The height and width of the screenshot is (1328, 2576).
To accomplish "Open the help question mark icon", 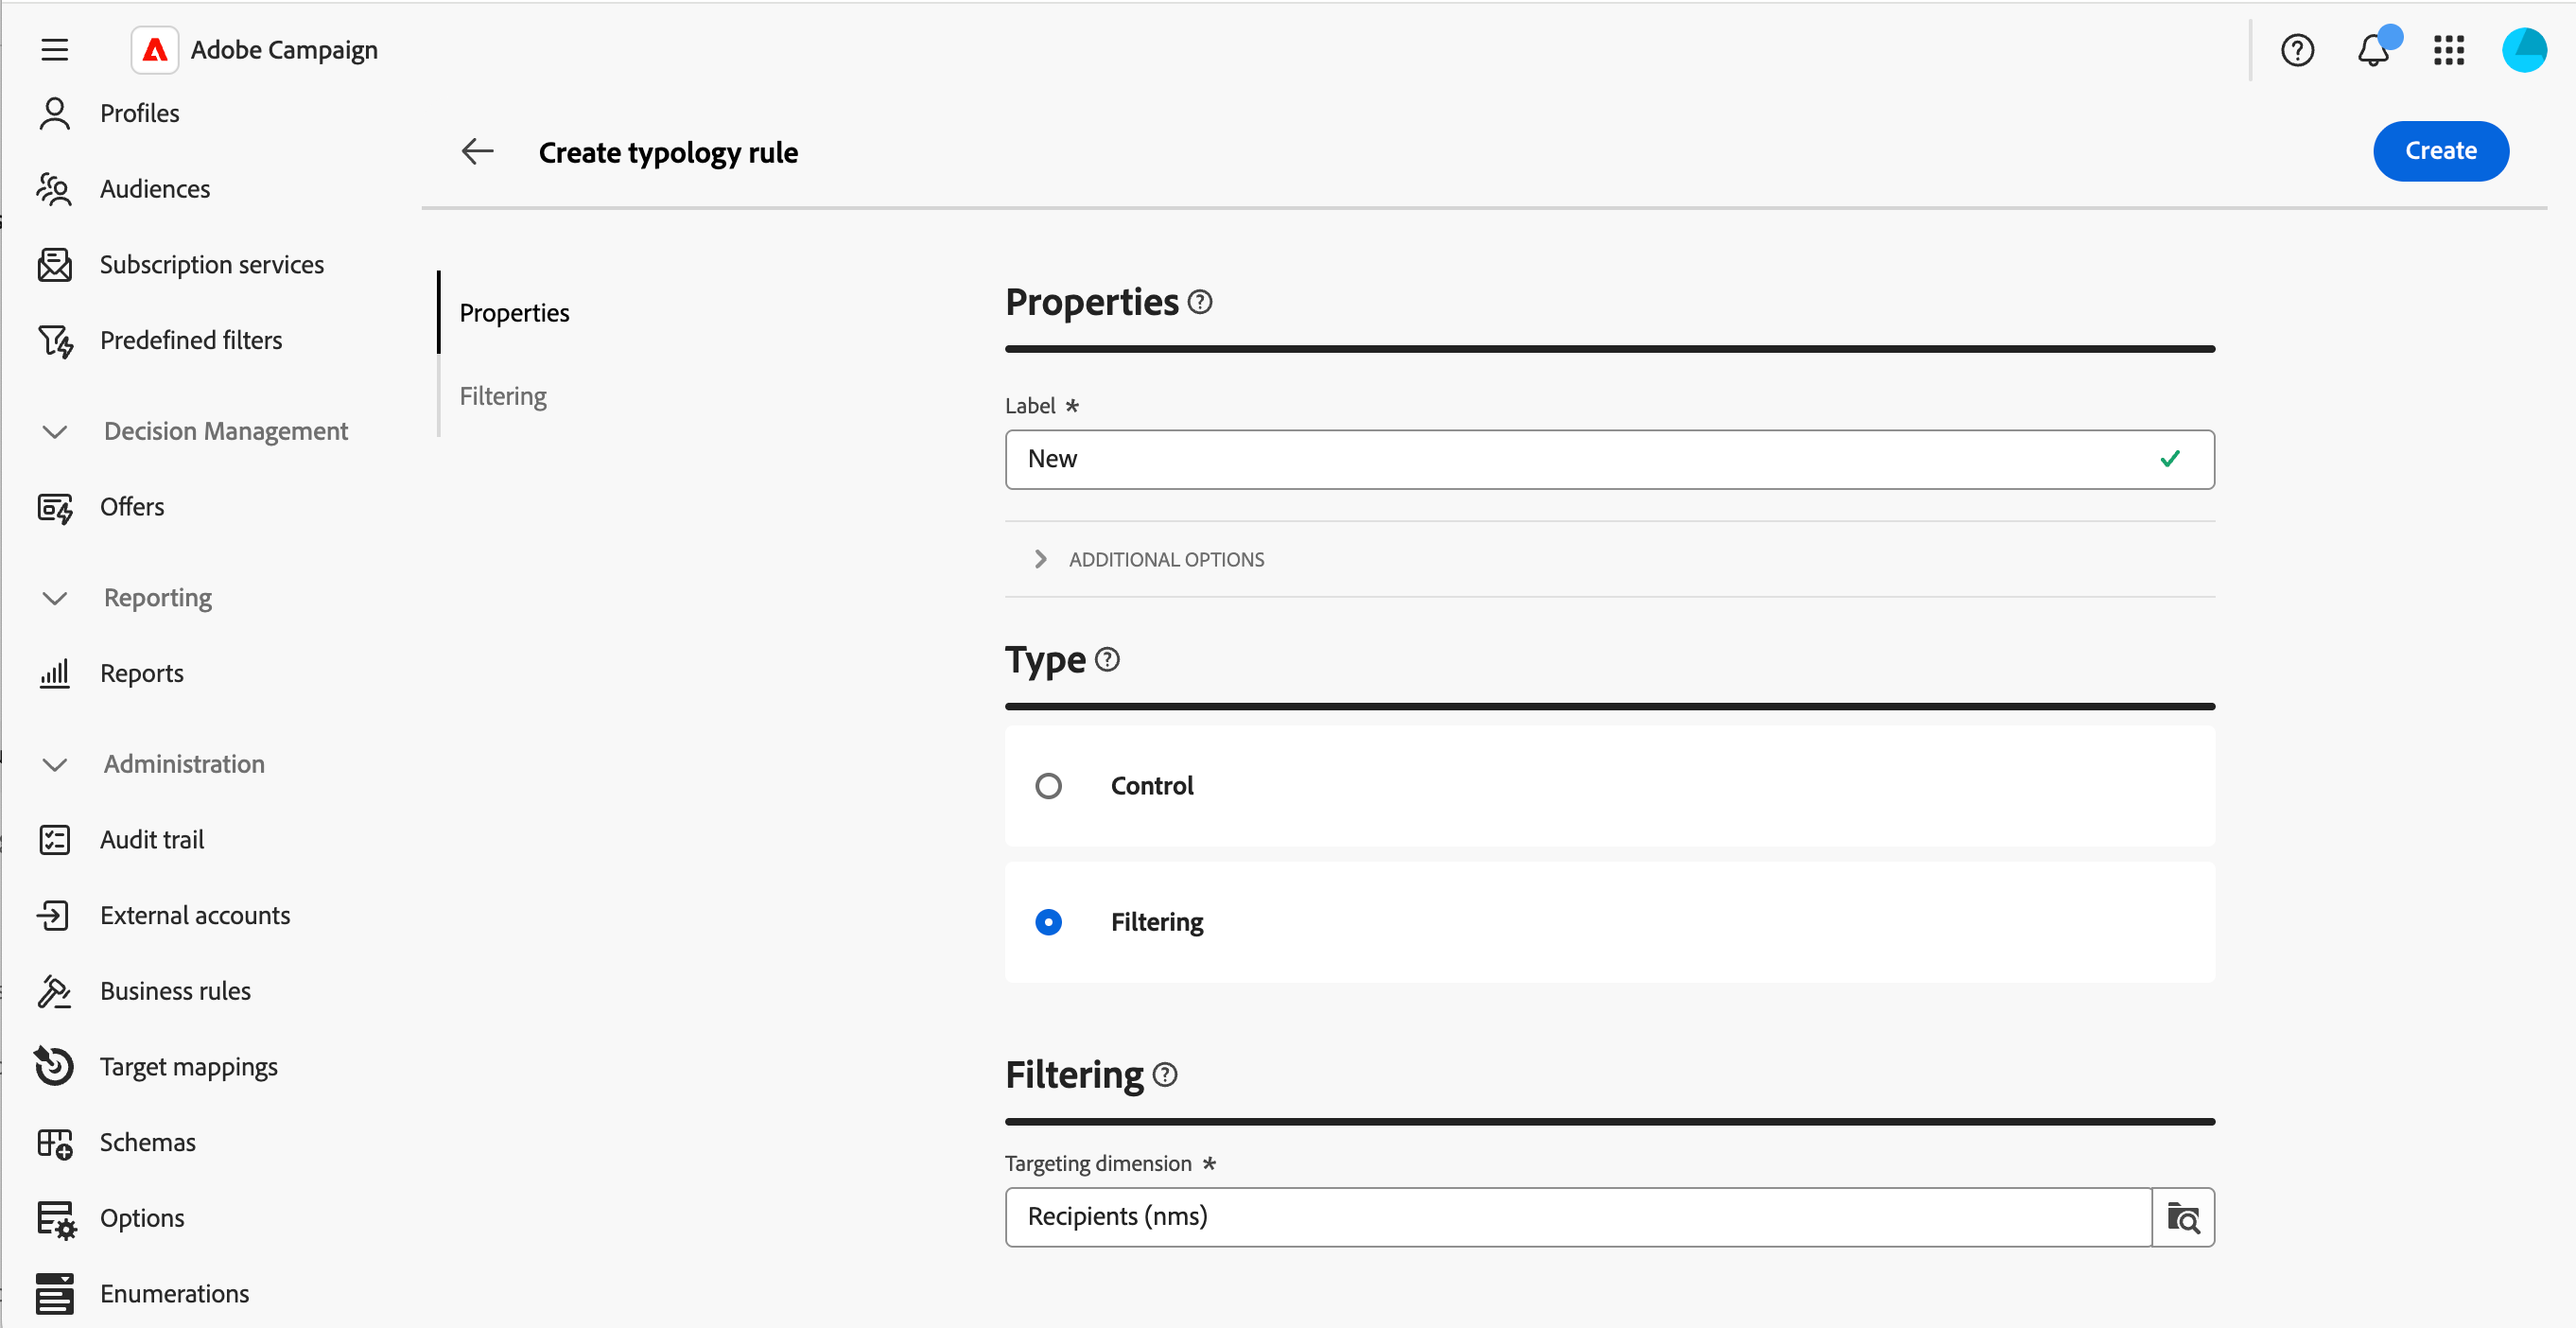I will click(x=2297, y=49).
